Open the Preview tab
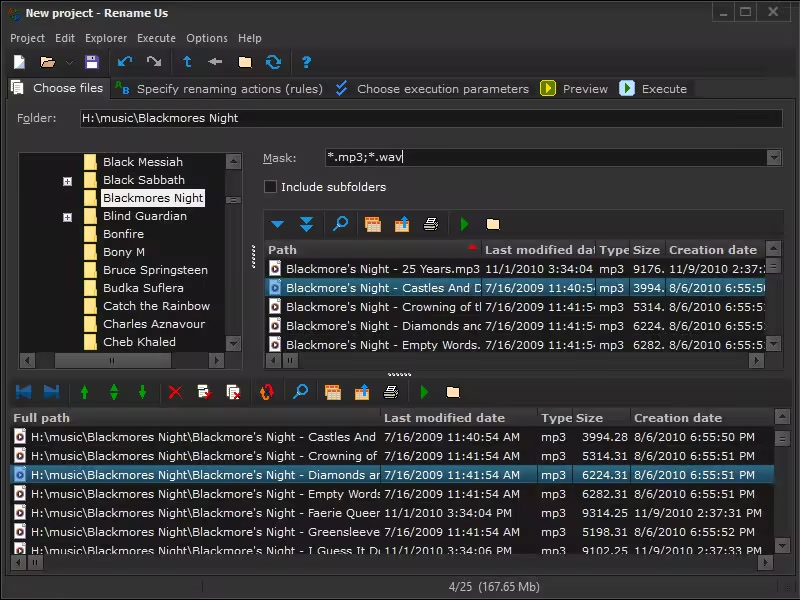 point(574,89)
